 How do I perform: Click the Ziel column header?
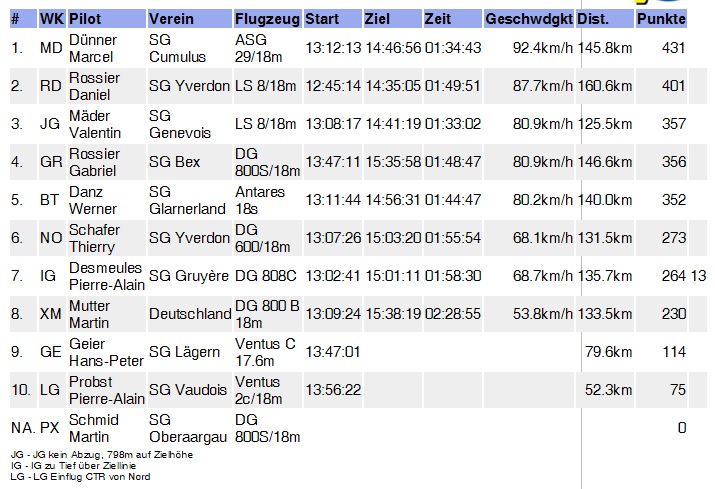(x=393, y=19)
